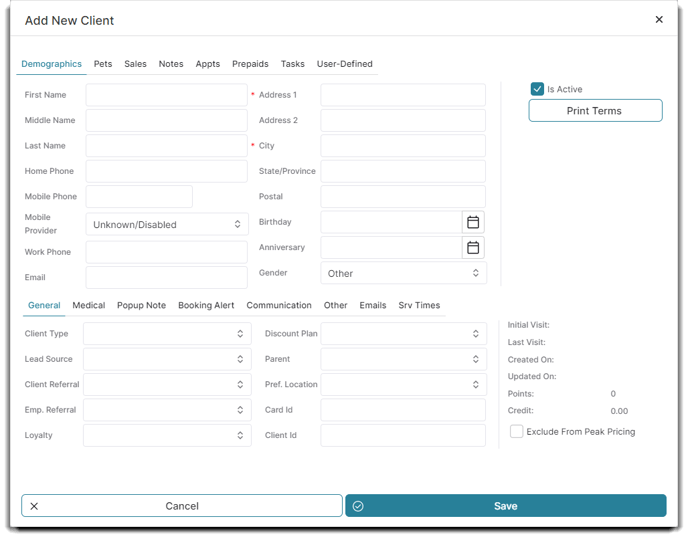688x547 pixels.
Task: Enable Exclude From Peak Pricing
Action: pyautogui.click(x=516, y=431)
